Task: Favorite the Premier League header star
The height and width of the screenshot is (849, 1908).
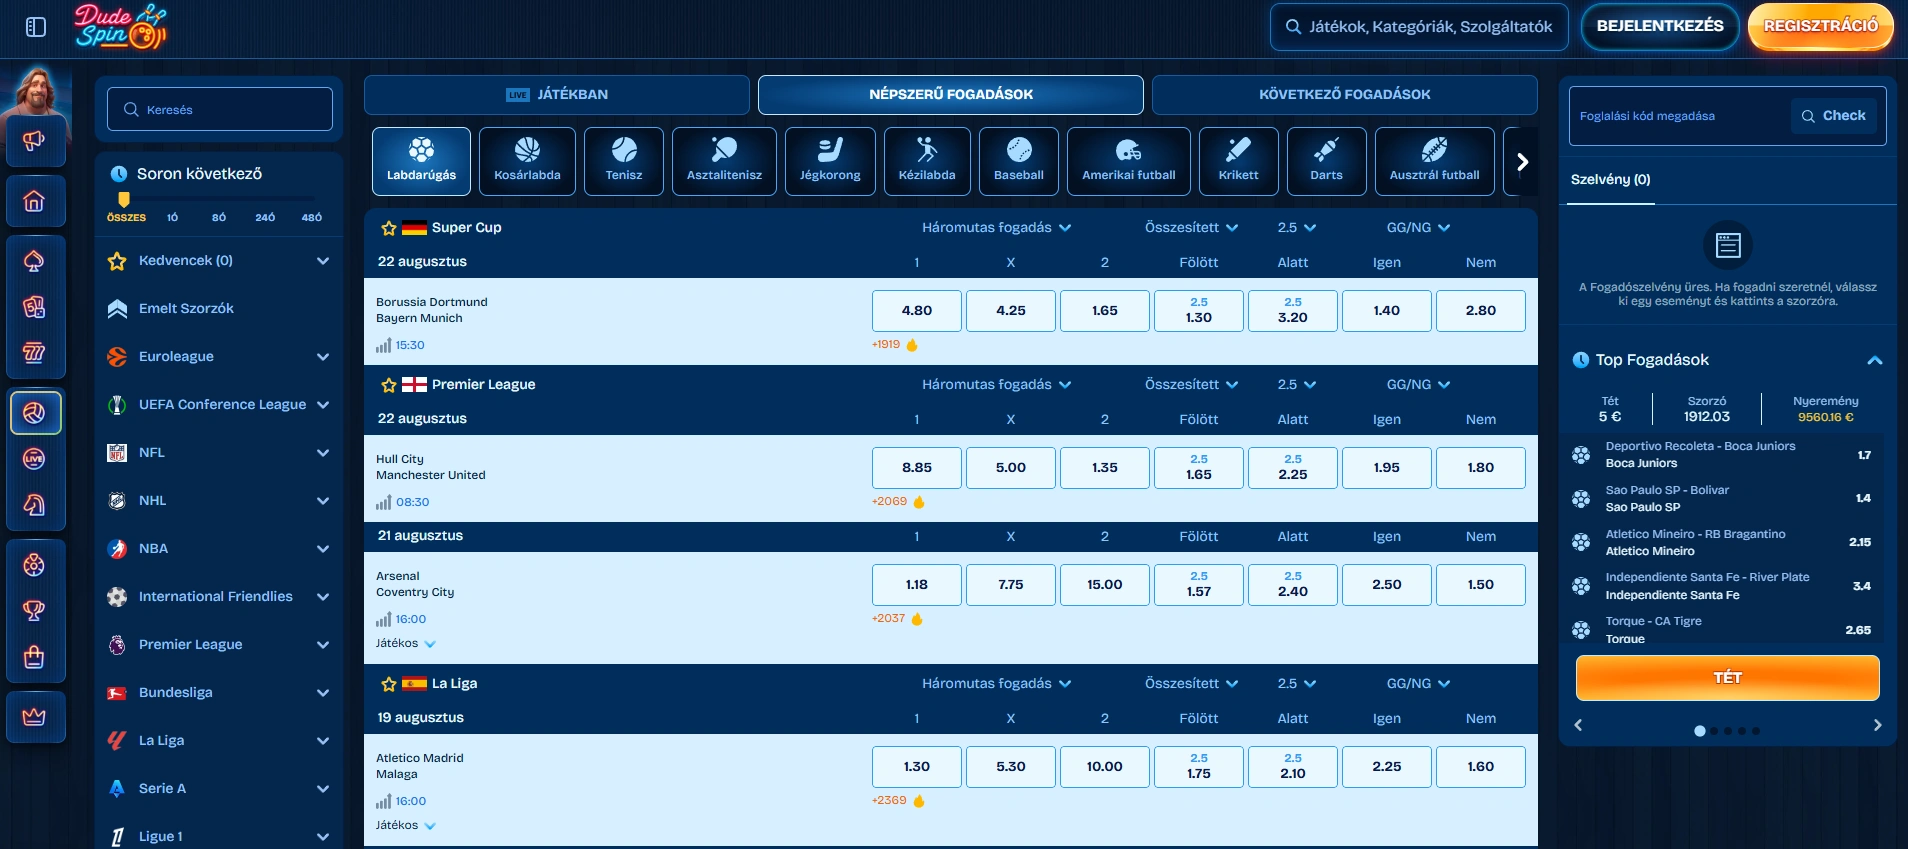Action: [x=389, y=385]
